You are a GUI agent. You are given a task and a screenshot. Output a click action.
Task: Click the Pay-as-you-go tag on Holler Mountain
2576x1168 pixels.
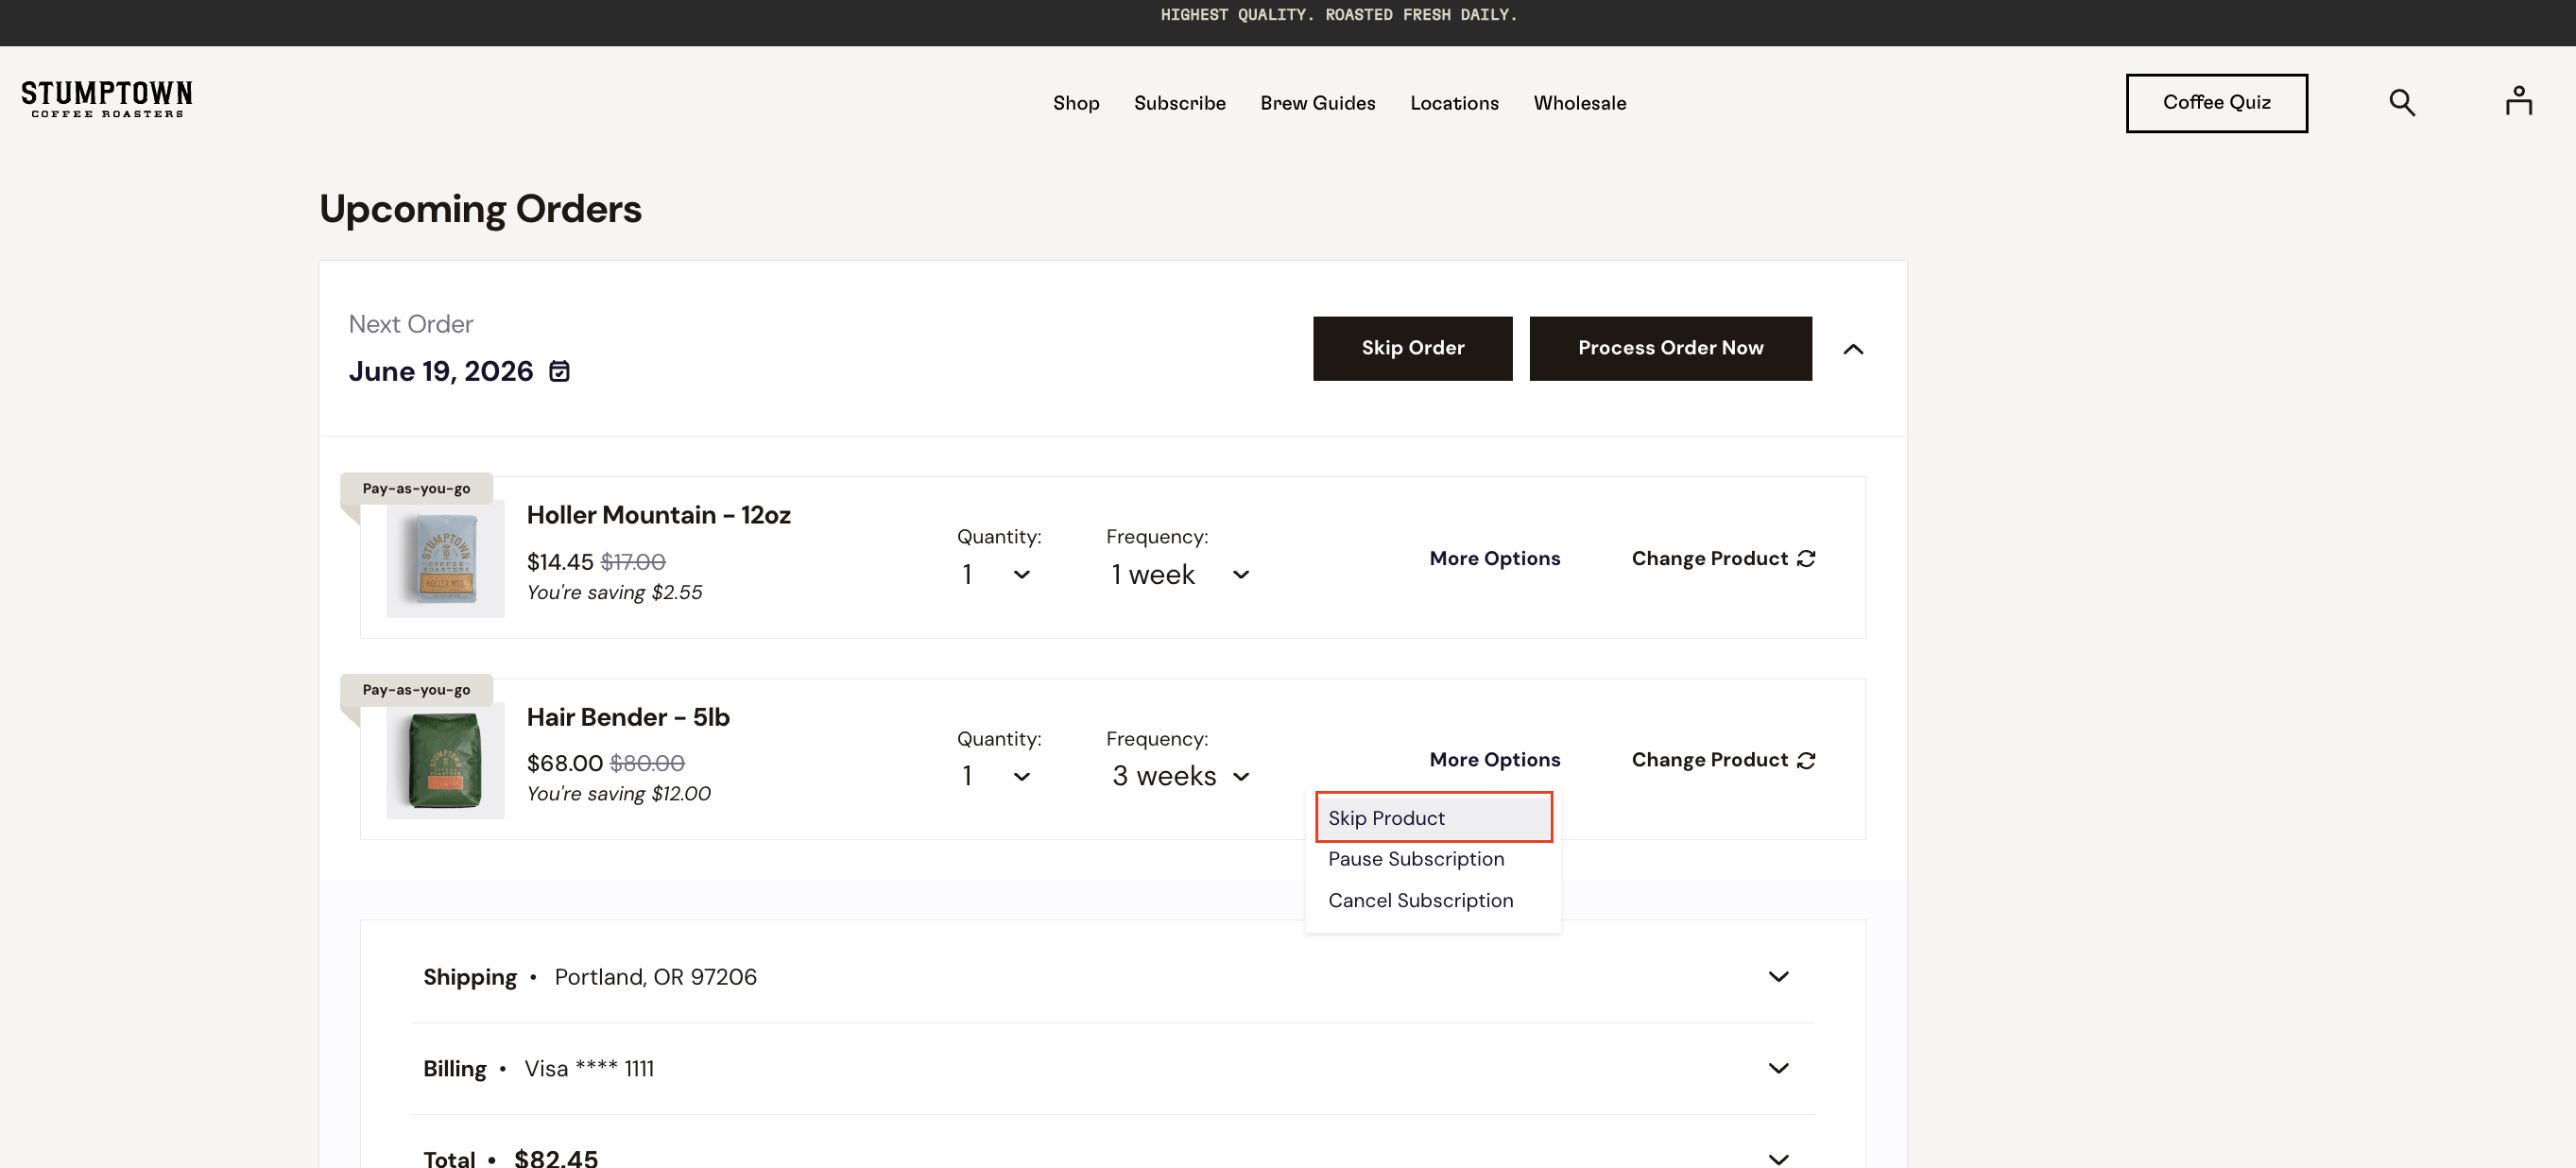point(416,488)
